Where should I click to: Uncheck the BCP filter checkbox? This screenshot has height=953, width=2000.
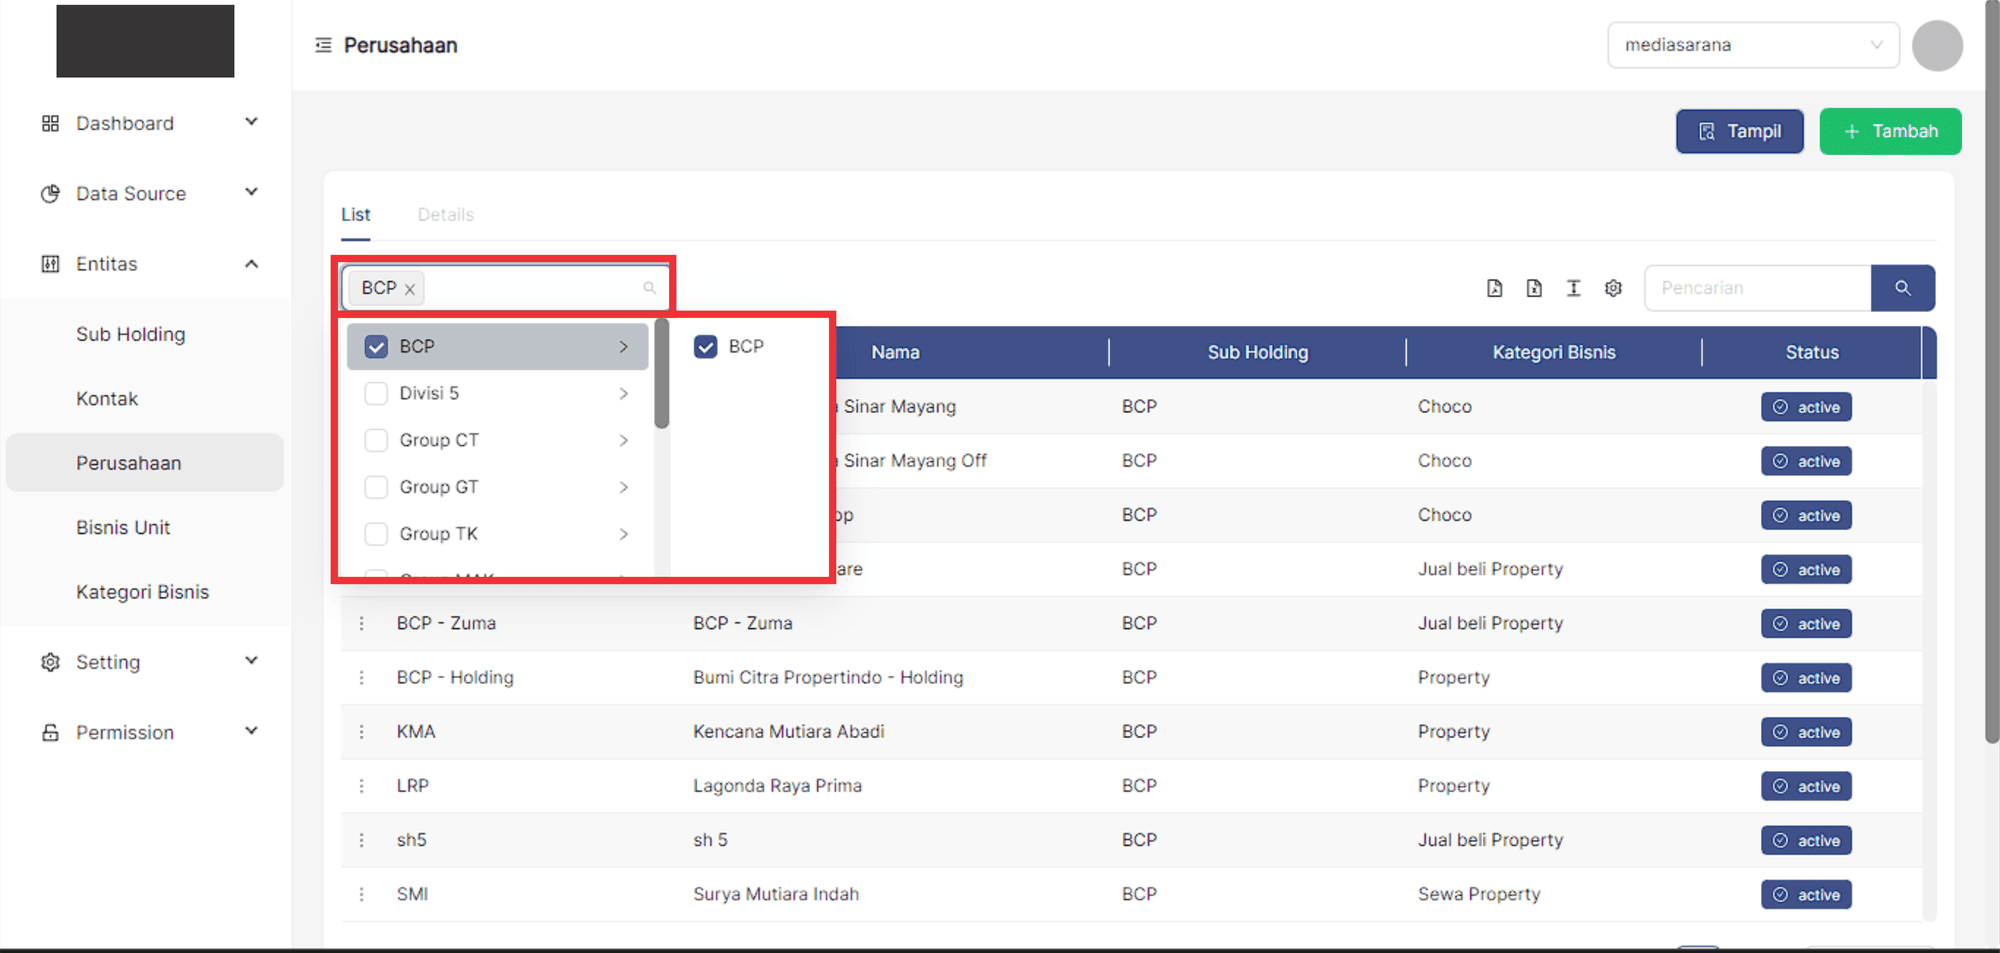pyautogui.click(x=376, y=346)
